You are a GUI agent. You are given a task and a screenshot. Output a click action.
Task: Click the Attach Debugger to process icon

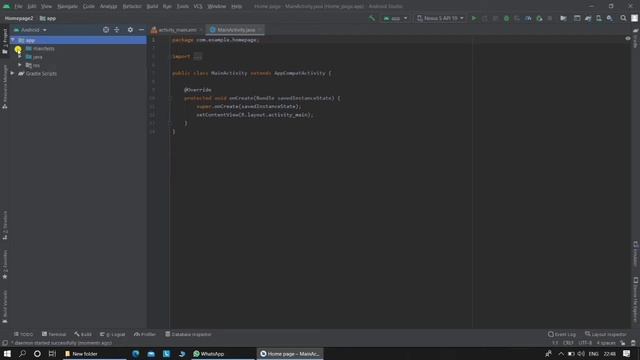539,18
